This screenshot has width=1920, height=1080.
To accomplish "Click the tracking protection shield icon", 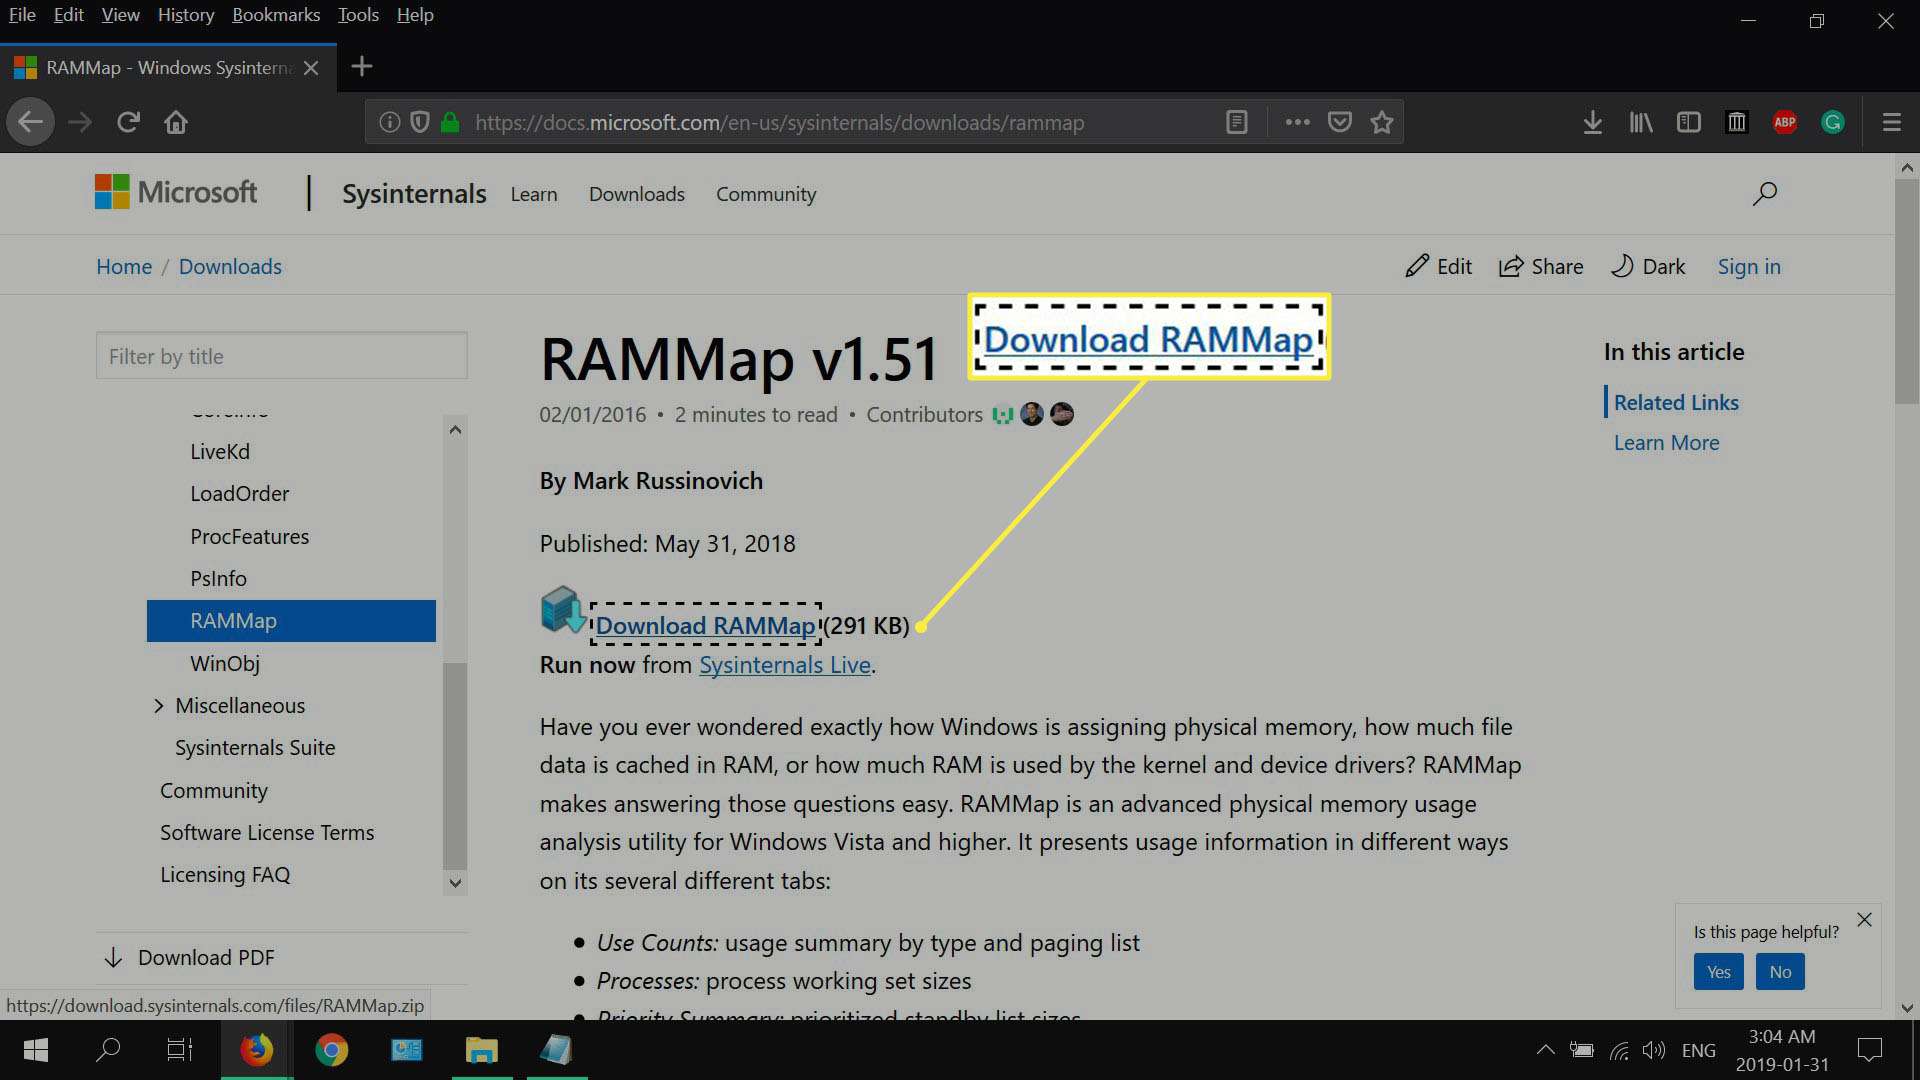I will click(420, 122).
